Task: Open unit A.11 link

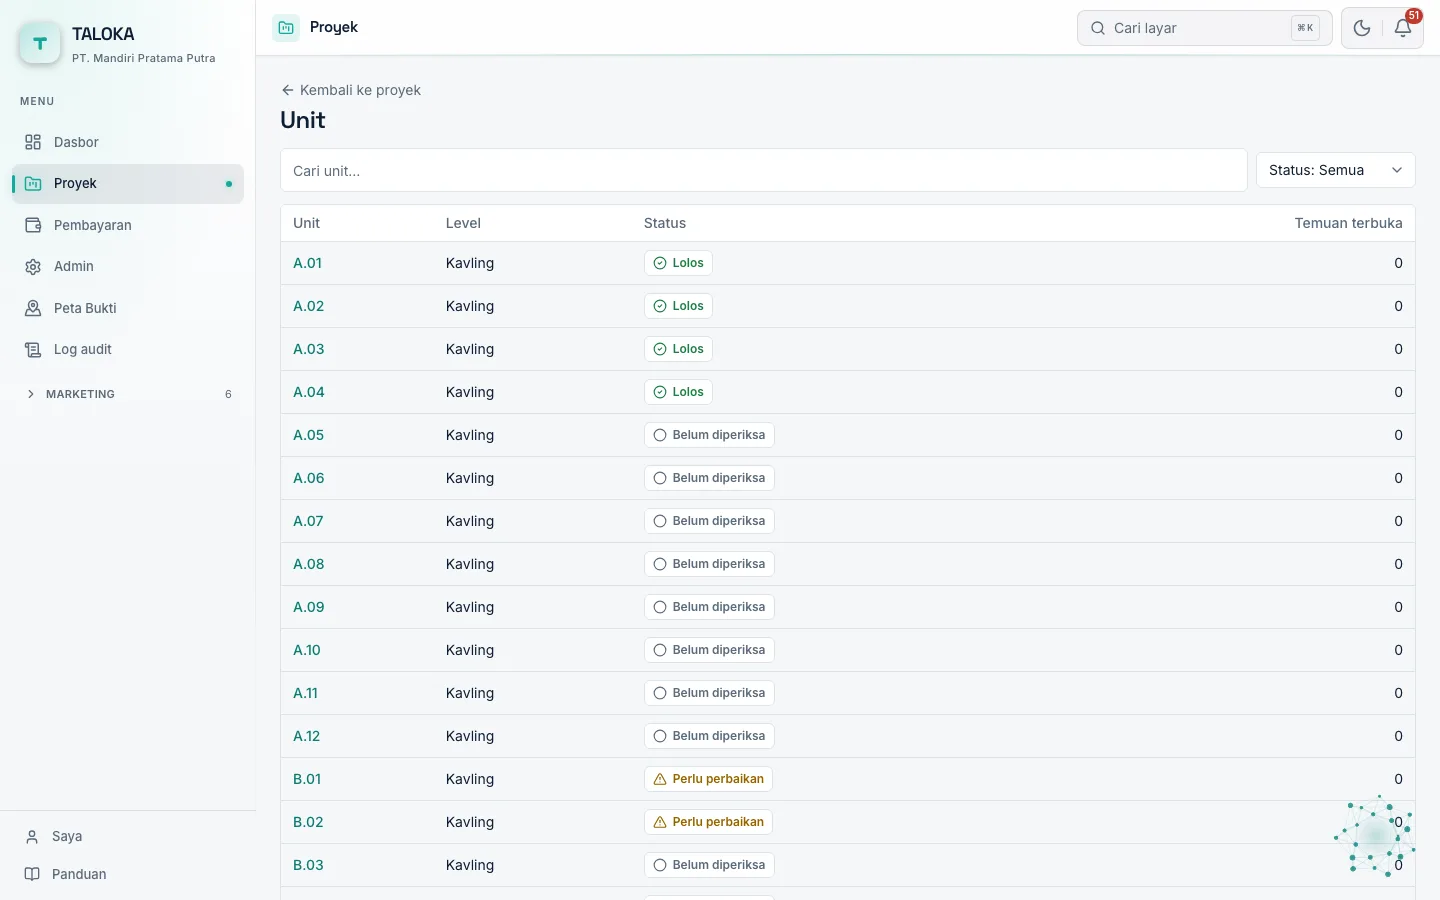Action: [x=305, y=693]
